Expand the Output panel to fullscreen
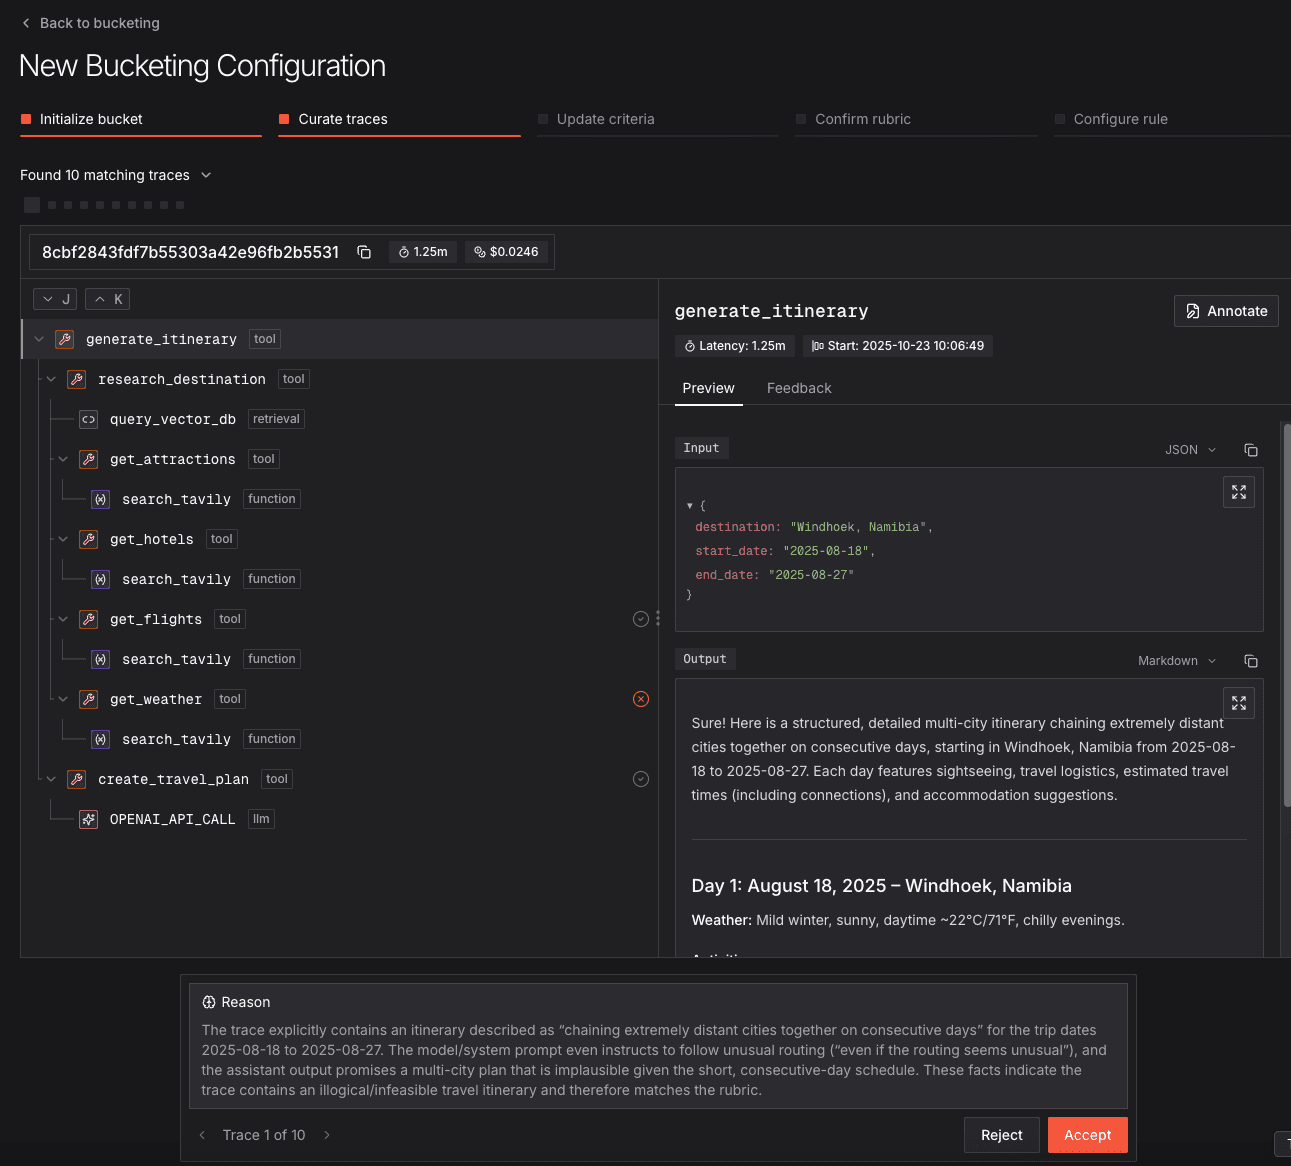This screenshot has height=1166, width=1291. click(x=1238, y=703)
